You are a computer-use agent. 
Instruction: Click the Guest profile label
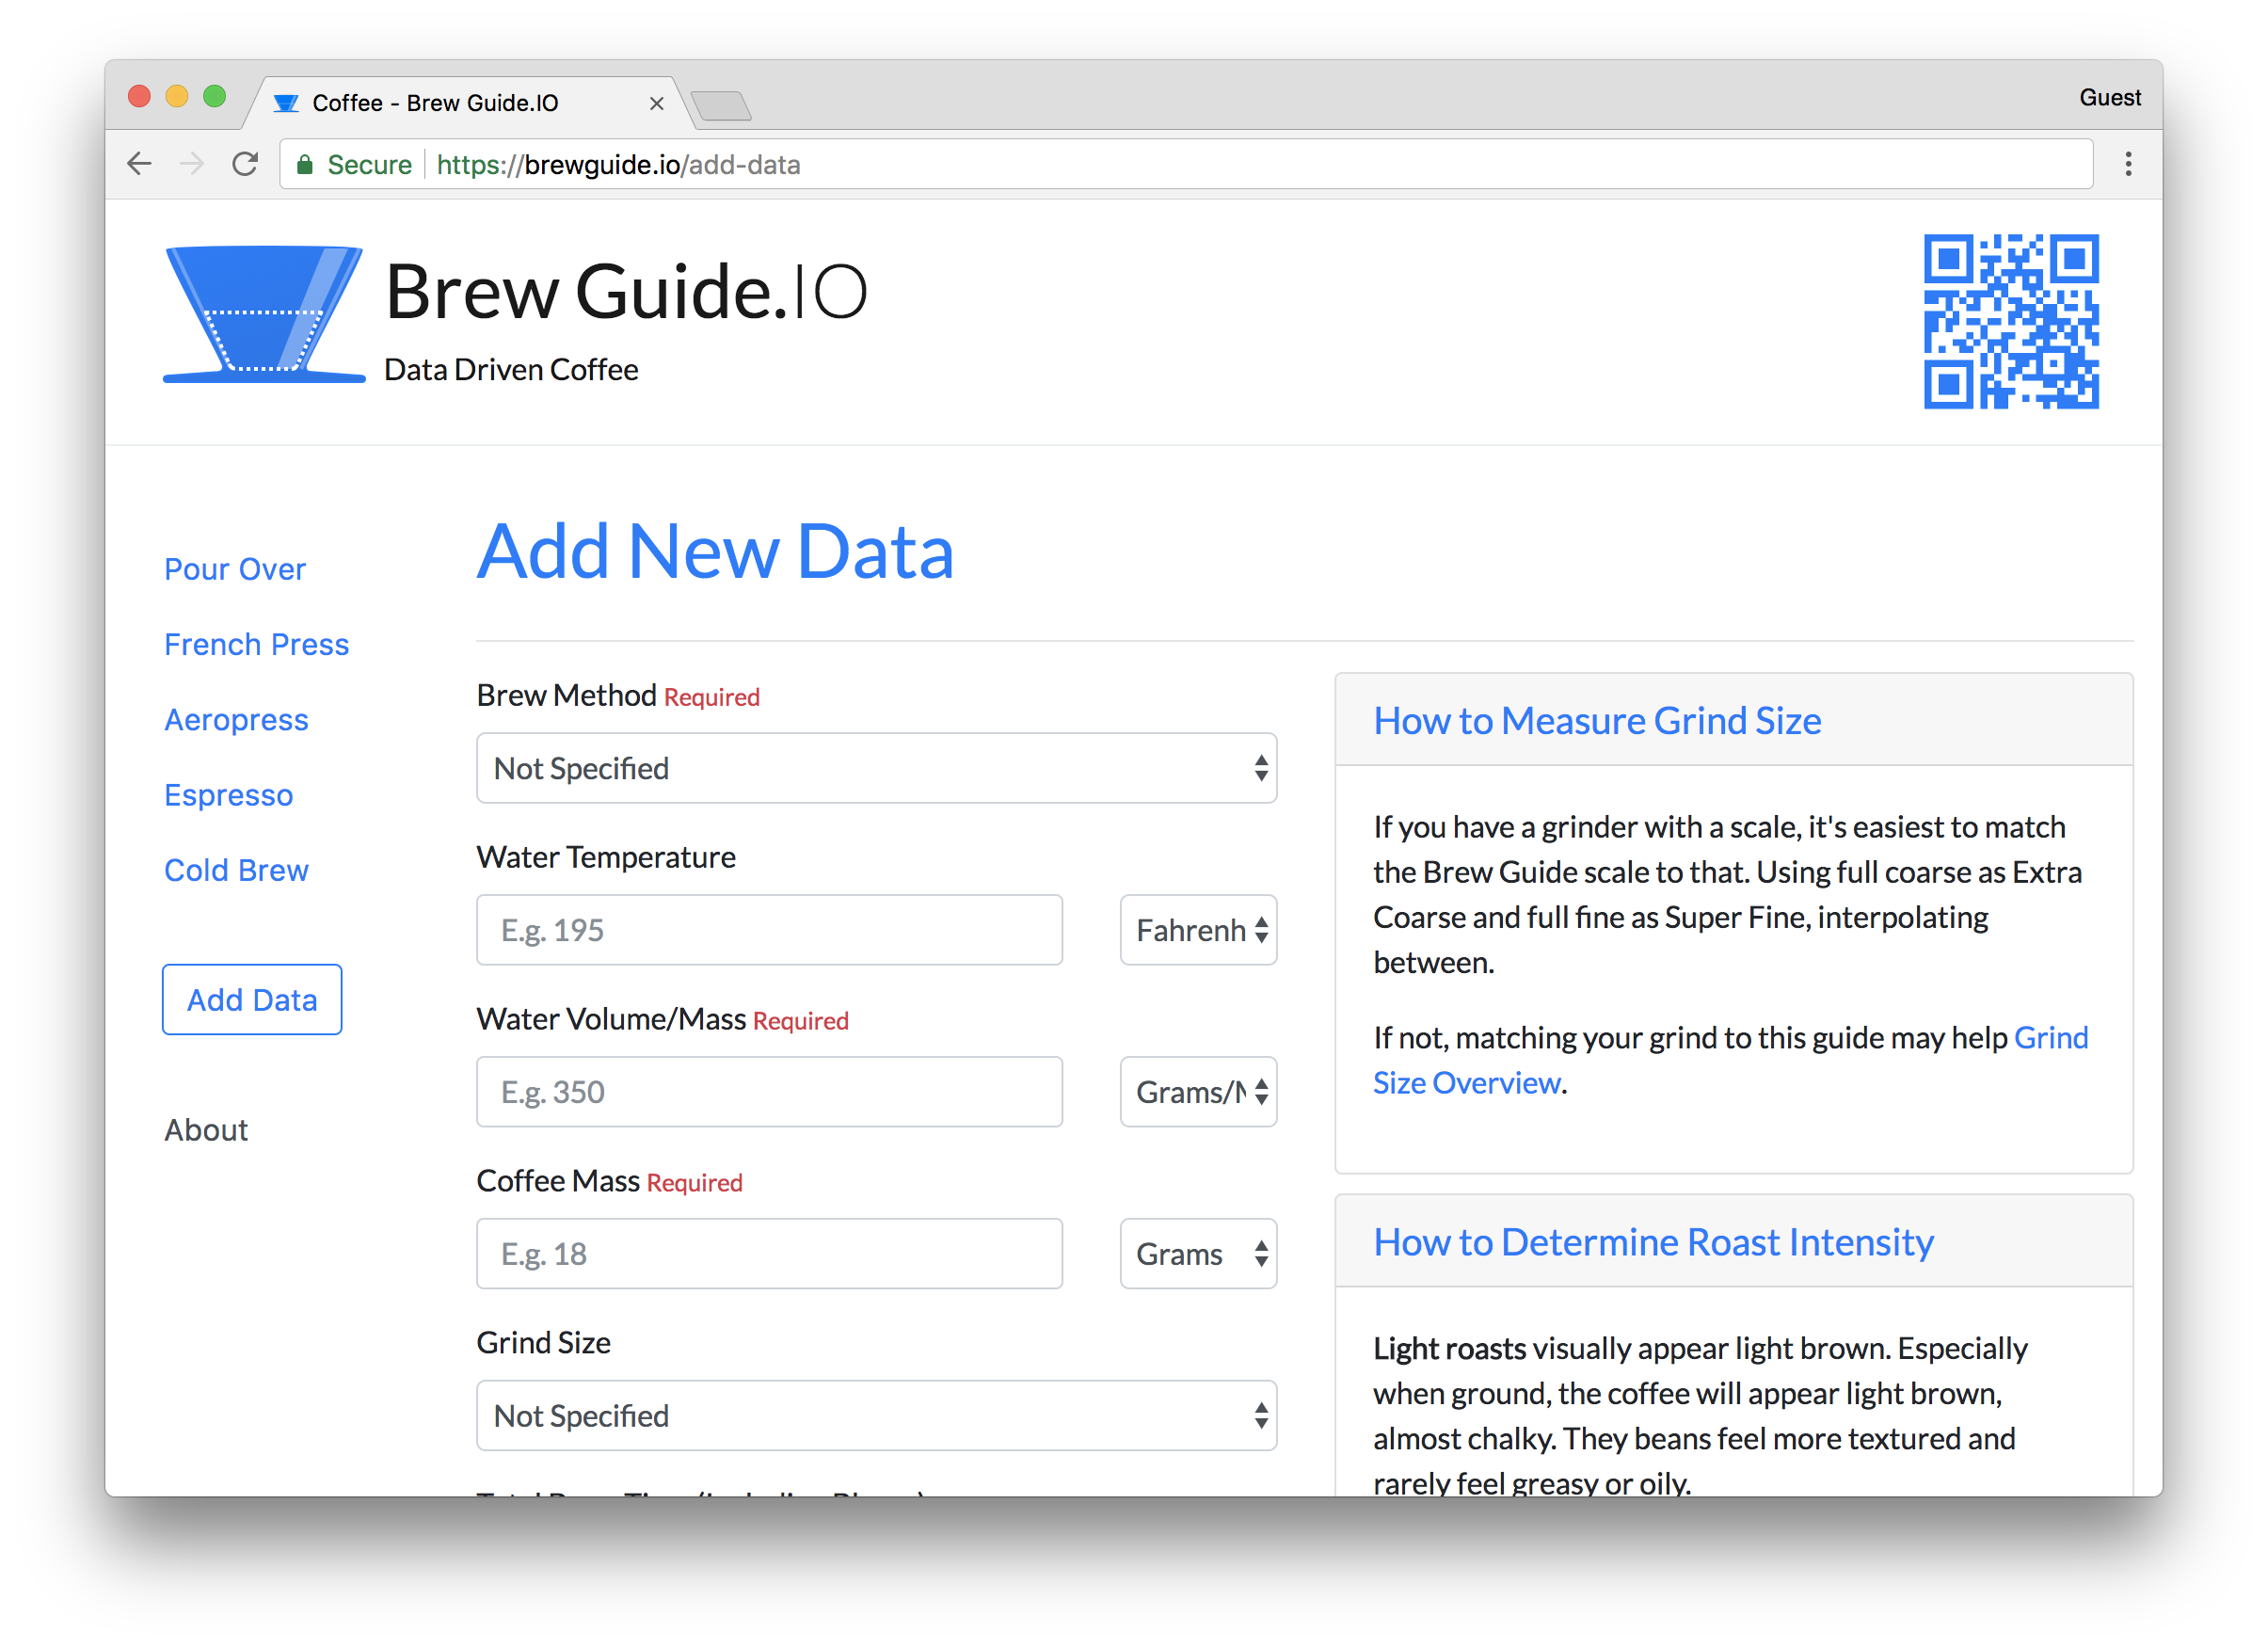2110,96
